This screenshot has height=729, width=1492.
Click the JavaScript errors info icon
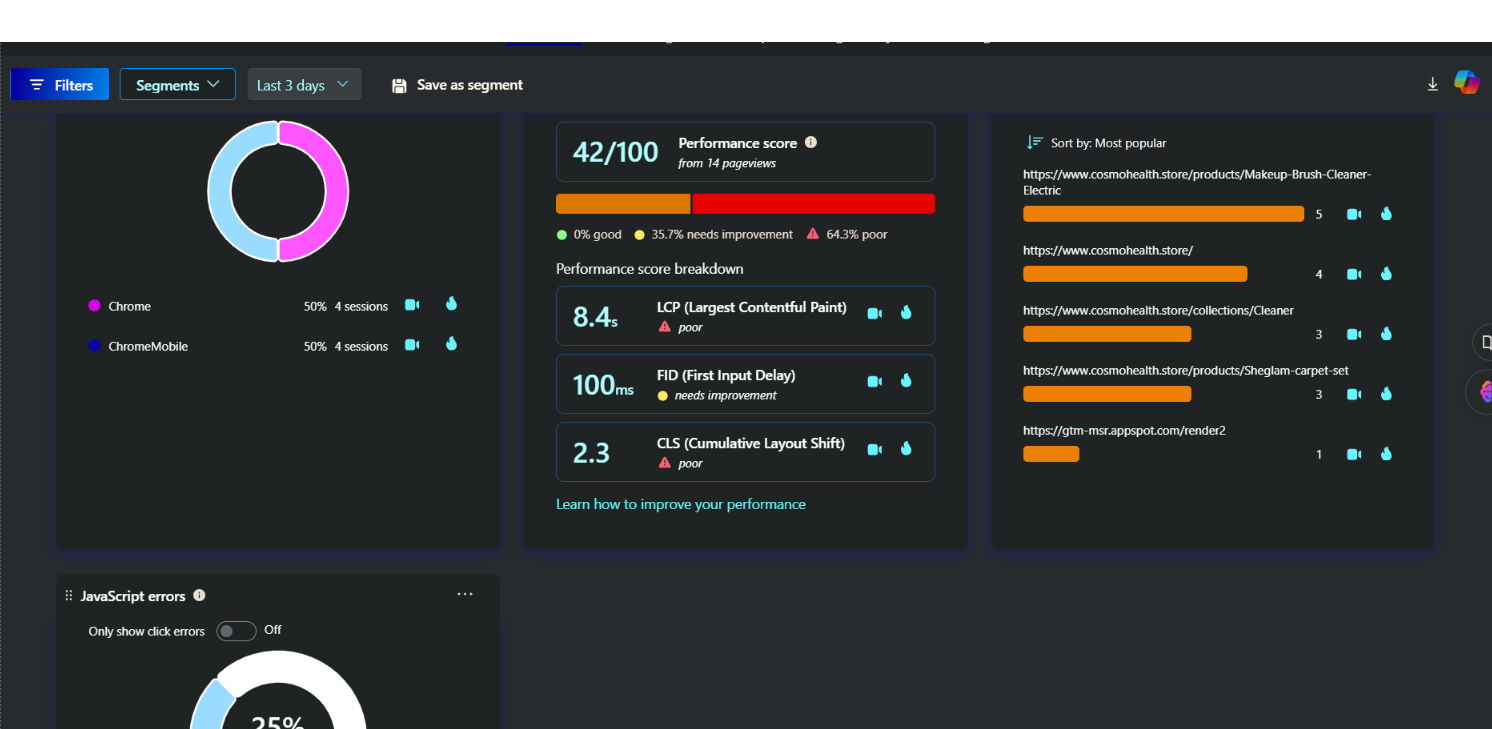(x=199, y=595)
